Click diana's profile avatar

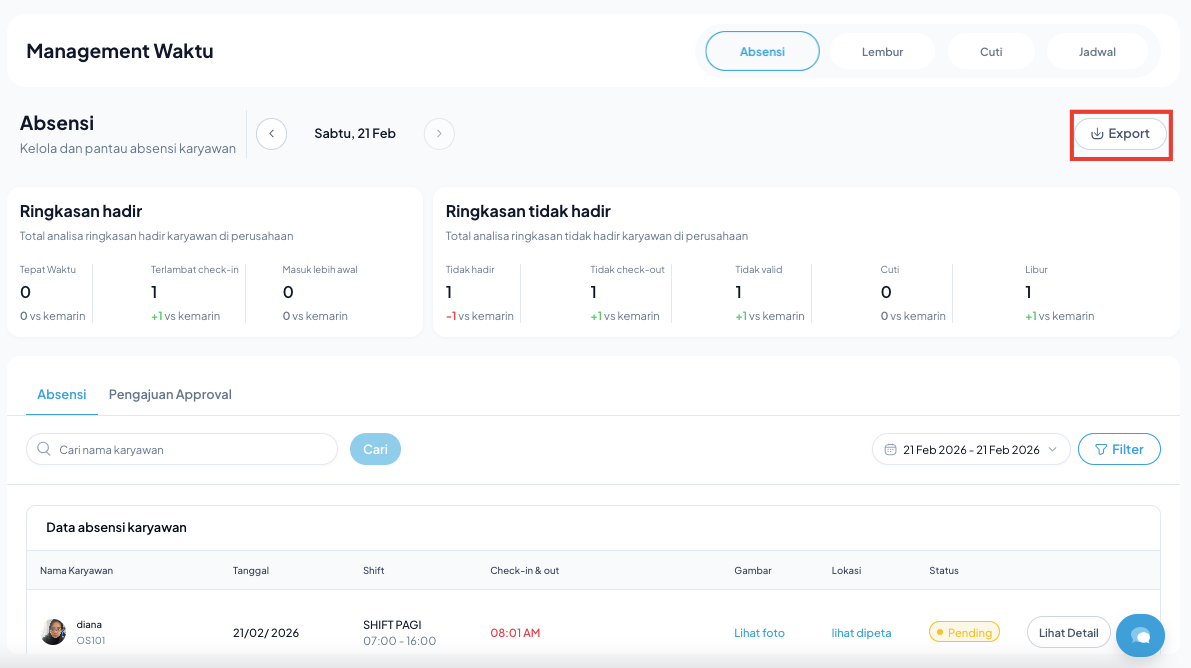pyautogui.click(x=53, y=632)
